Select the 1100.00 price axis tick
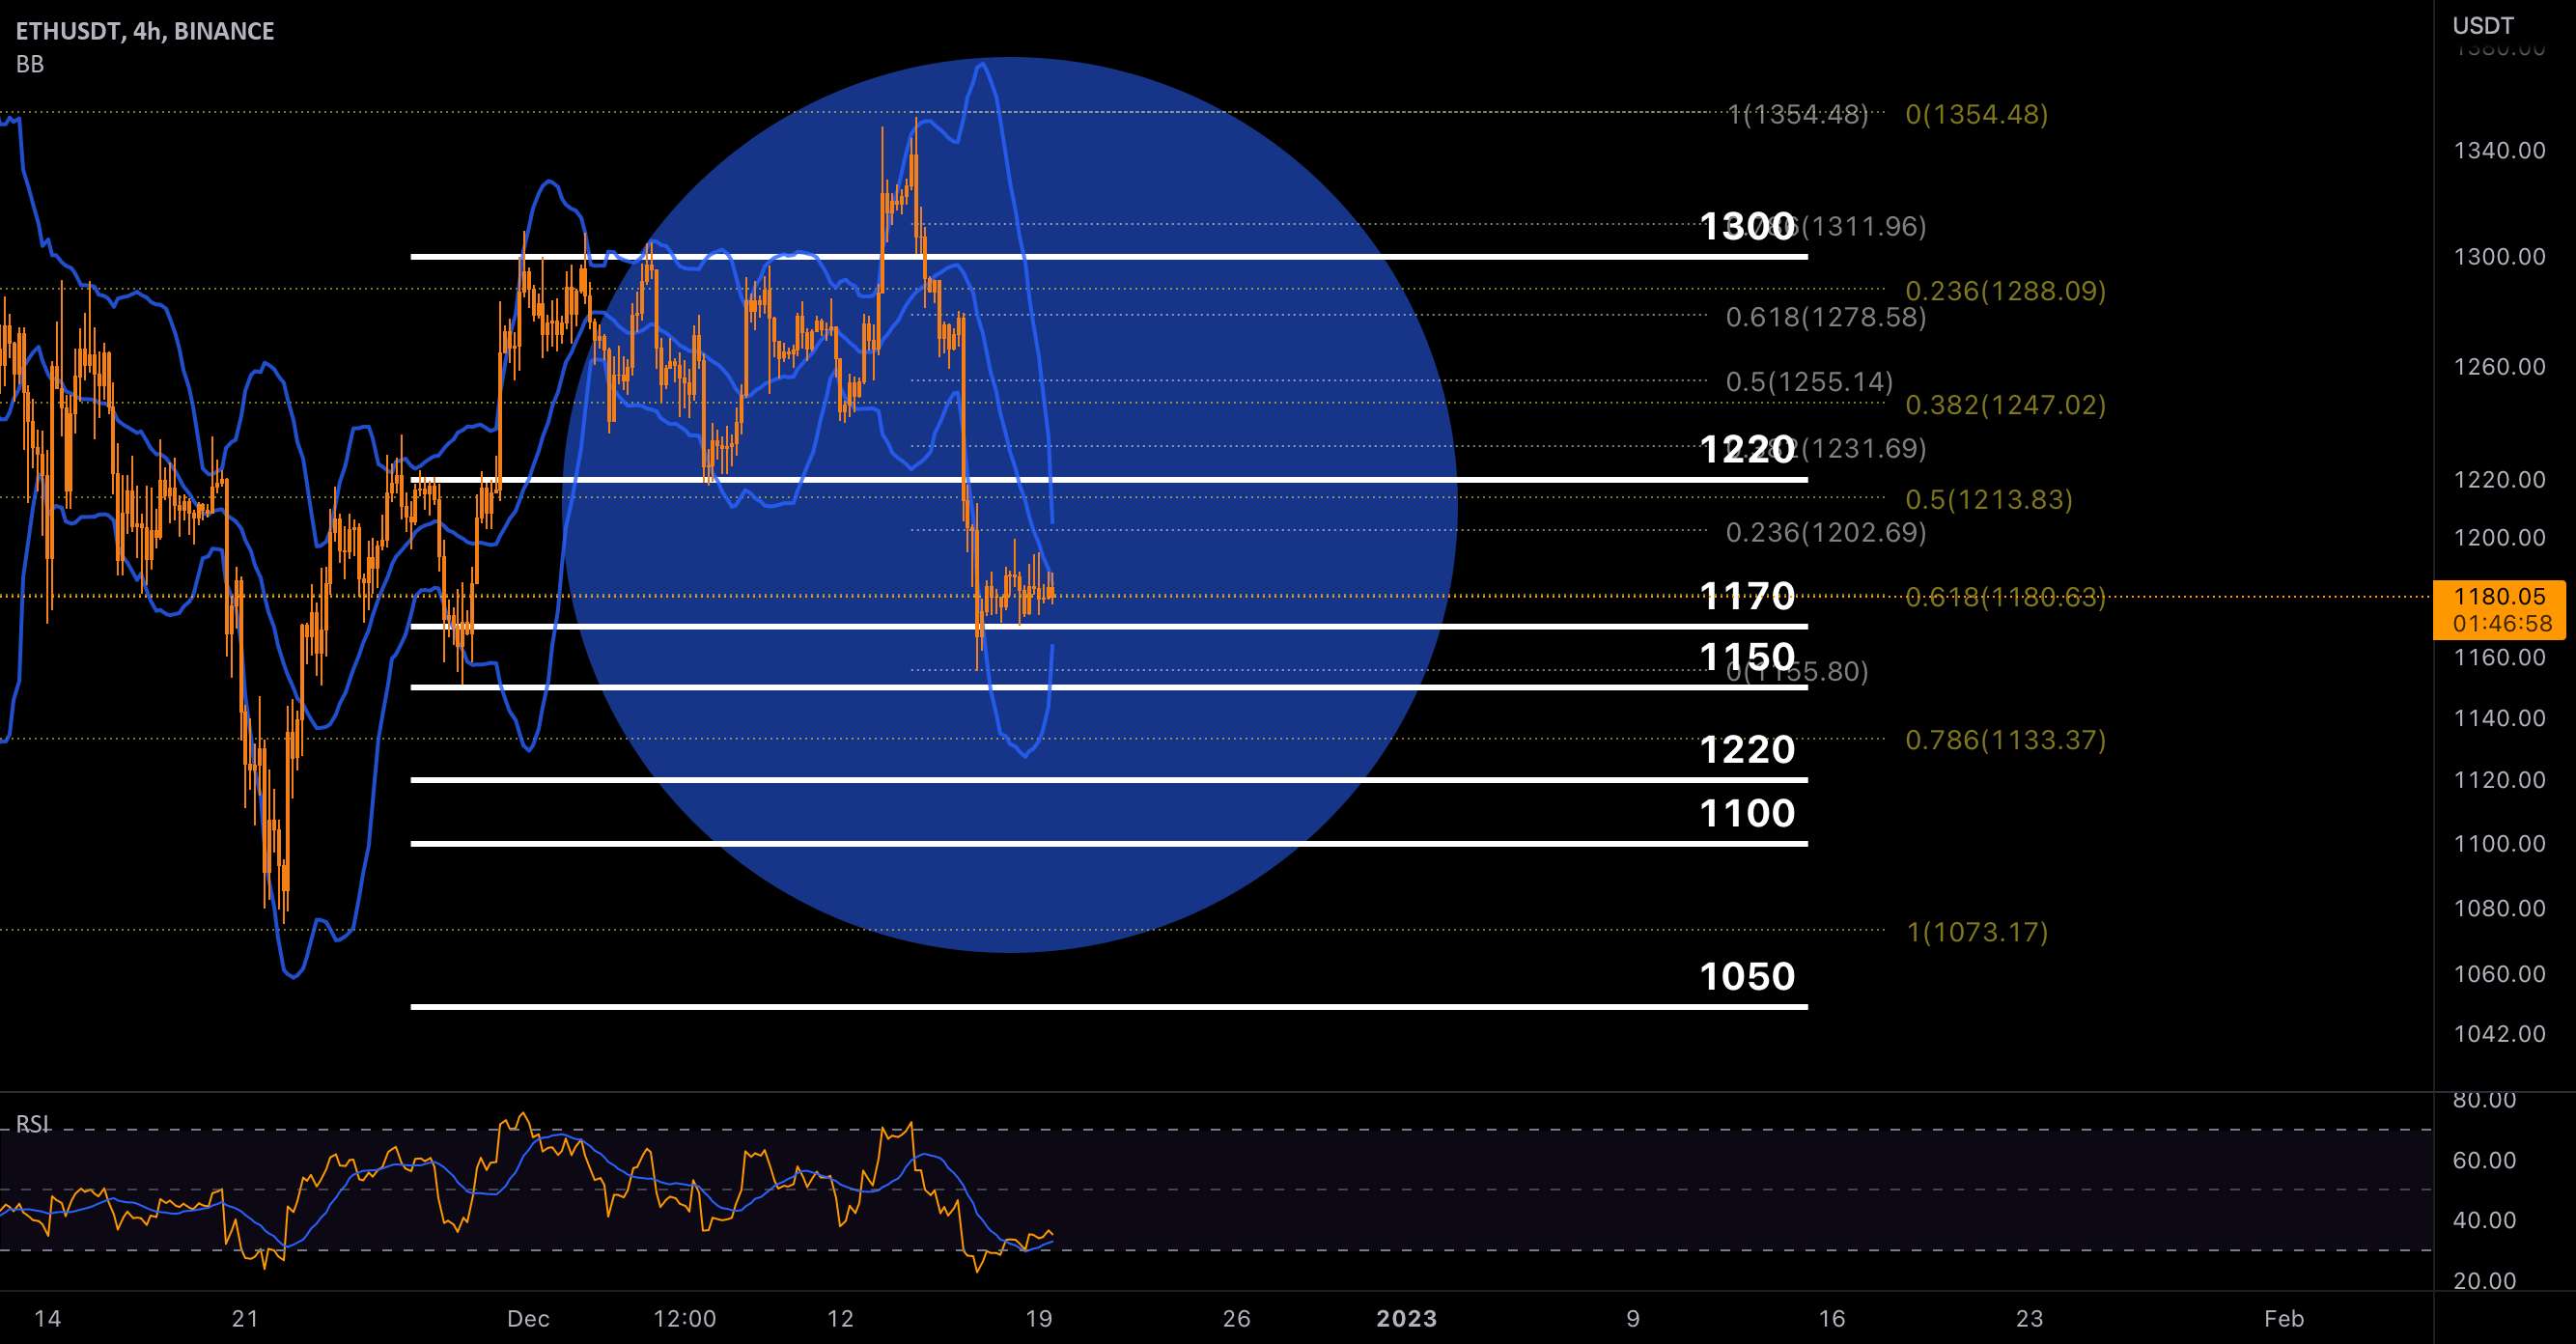The height and width of the screenshot is (1344, 2576). (x=2499, y=843)
